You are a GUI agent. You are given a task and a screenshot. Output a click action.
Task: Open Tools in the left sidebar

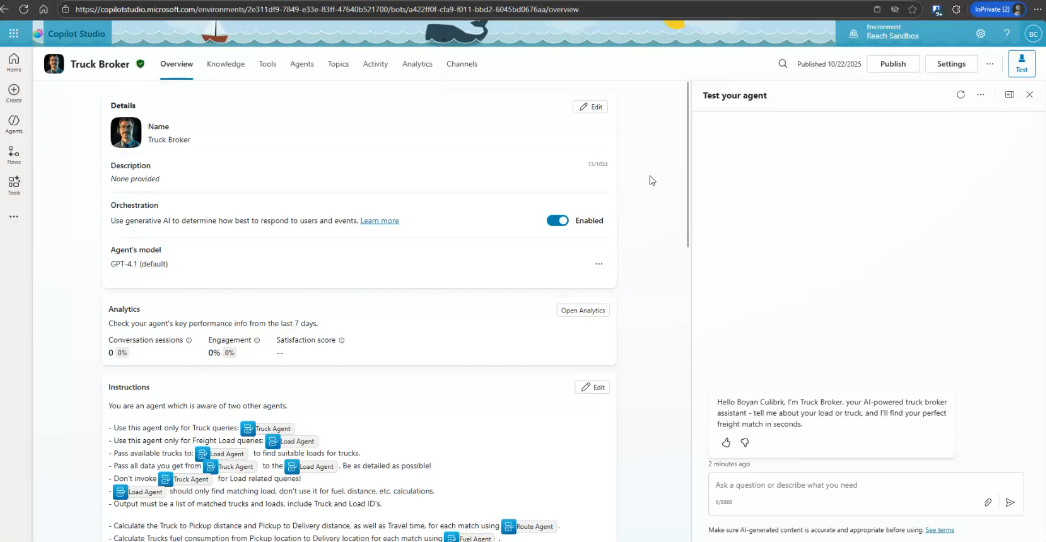coord(13,186)
